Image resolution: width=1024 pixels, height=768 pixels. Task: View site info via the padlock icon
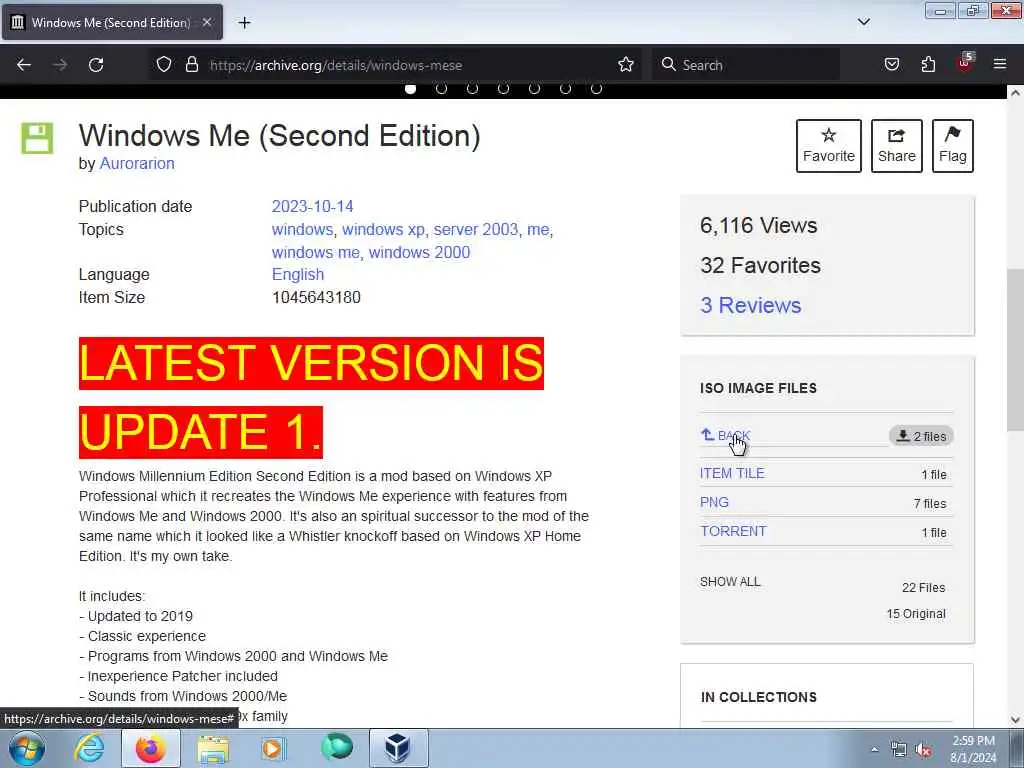[191, 64]
